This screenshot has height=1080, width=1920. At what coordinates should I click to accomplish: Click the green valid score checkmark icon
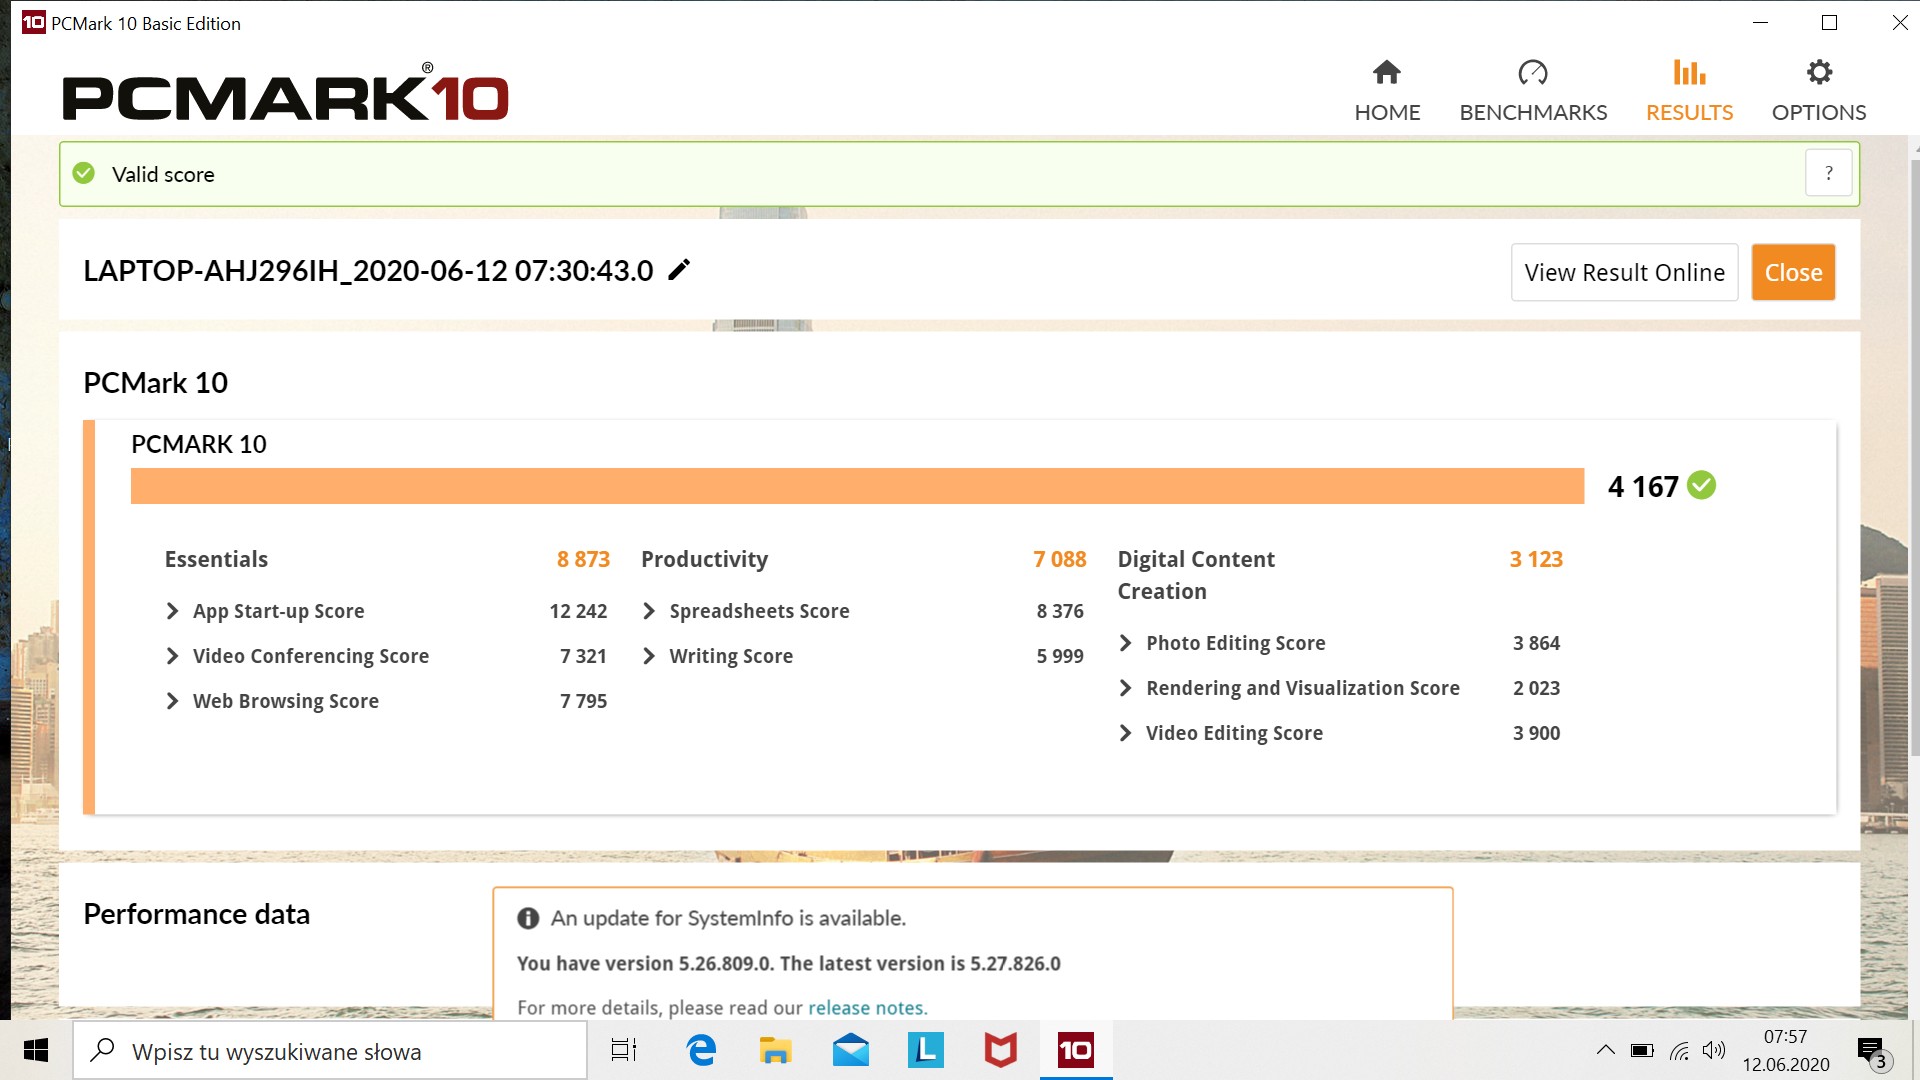pos(84,173)
